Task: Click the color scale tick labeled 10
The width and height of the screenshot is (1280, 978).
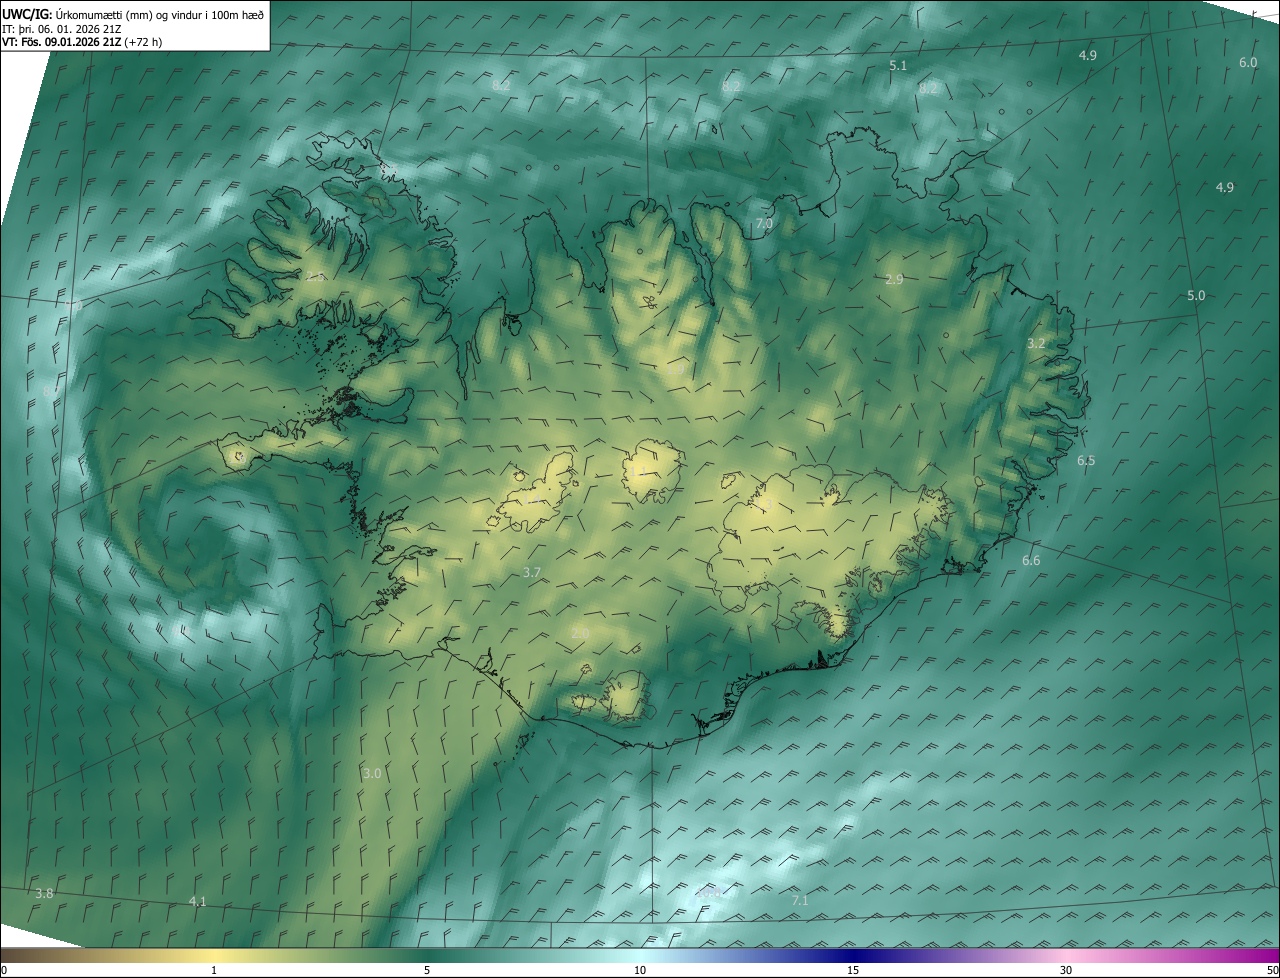Action: [x=640, y=971]
